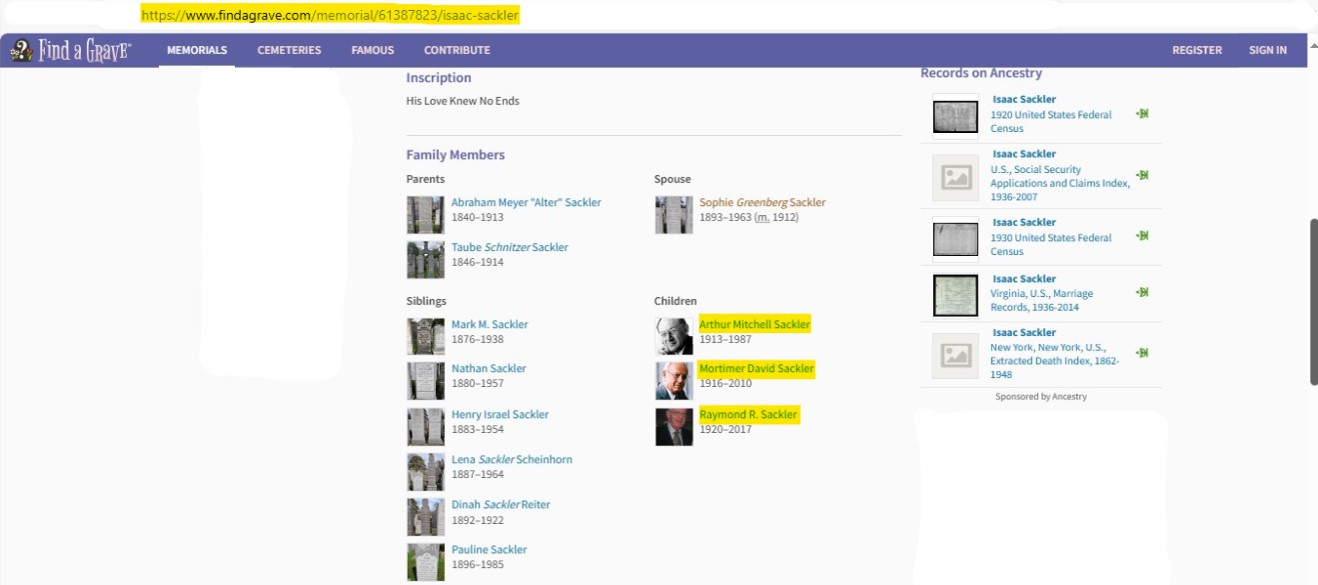Open Social Security Applications and Claims Index record
The height and width of the screenshot is (585, 1318).
tap(1060, 183)
